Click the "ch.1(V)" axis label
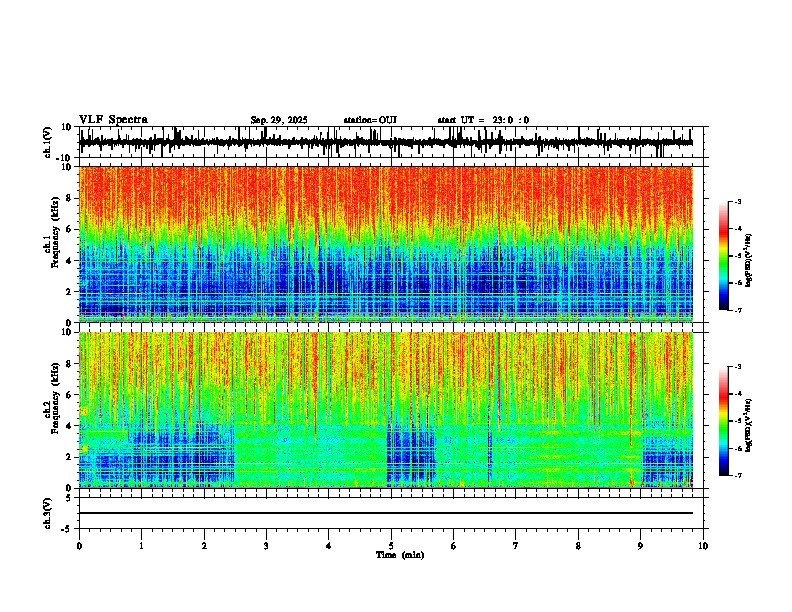 48,142
